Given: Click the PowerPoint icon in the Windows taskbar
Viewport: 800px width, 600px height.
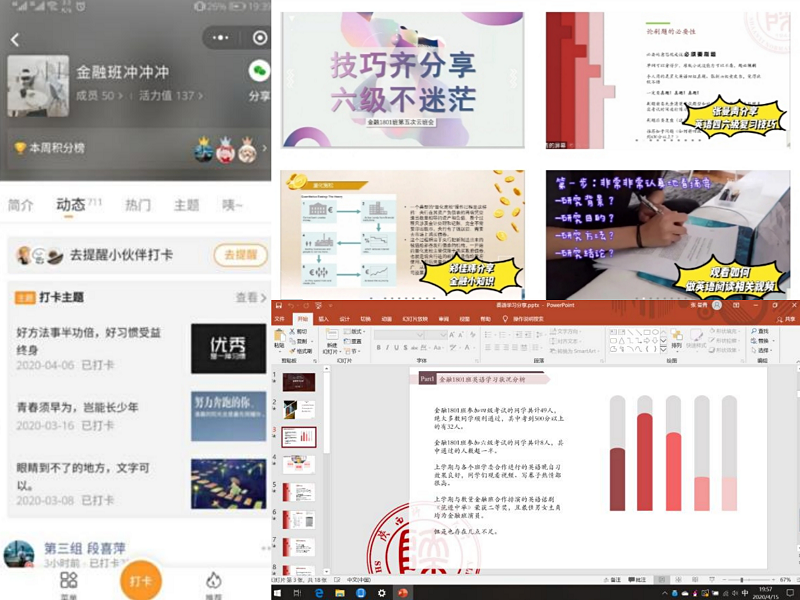Looking at the screenshot, I should click(x=403, y=593).
